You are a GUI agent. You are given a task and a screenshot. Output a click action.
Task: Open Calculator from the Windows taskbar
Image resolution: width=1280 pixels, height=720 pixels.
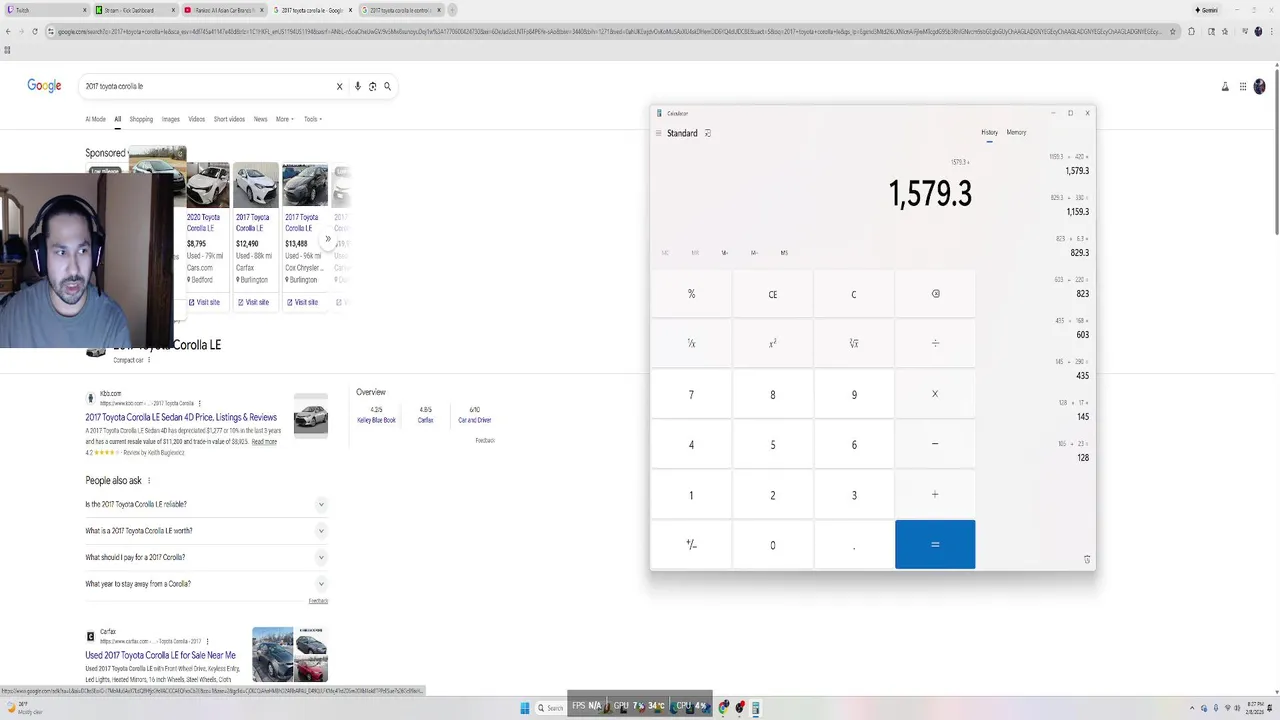[x=756, y=708]
